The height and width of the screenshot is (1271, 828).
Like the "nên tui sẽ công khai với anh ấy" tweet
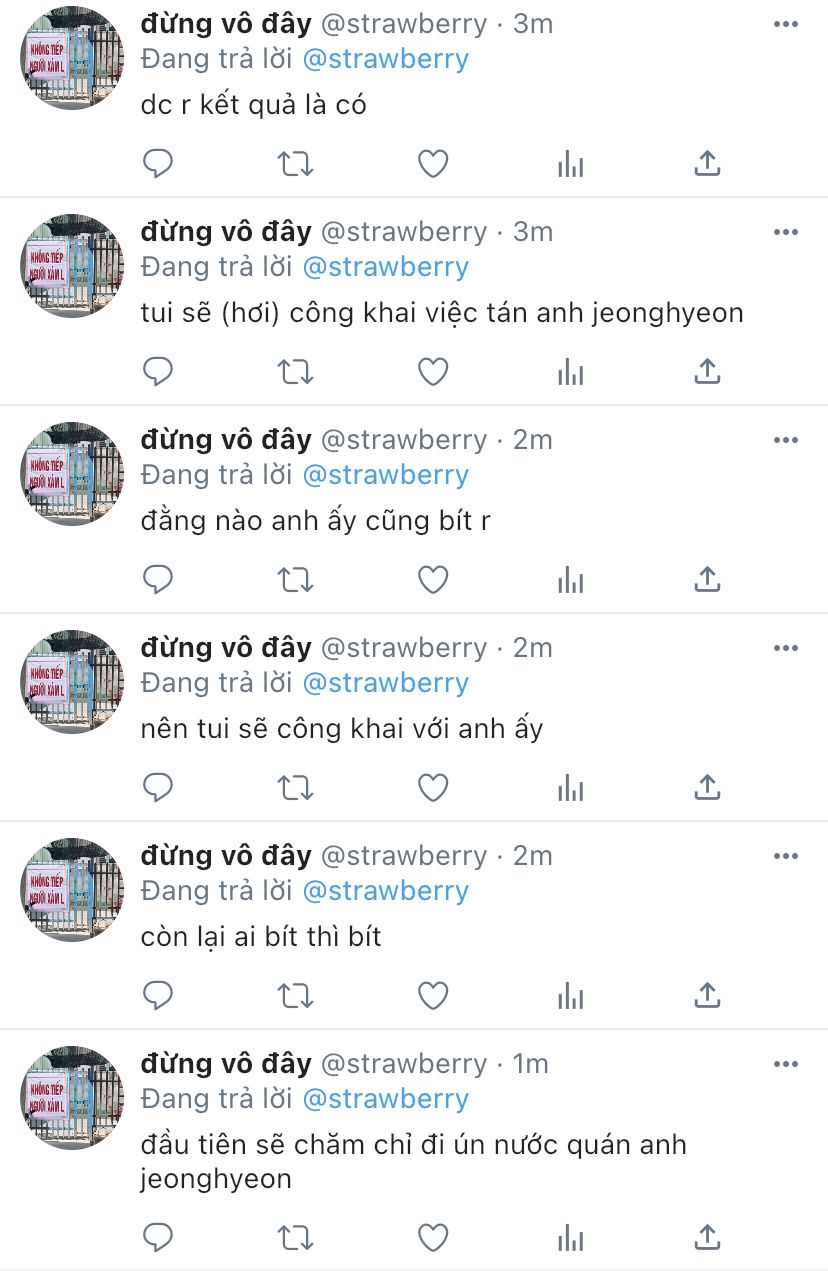click(432, 787)
